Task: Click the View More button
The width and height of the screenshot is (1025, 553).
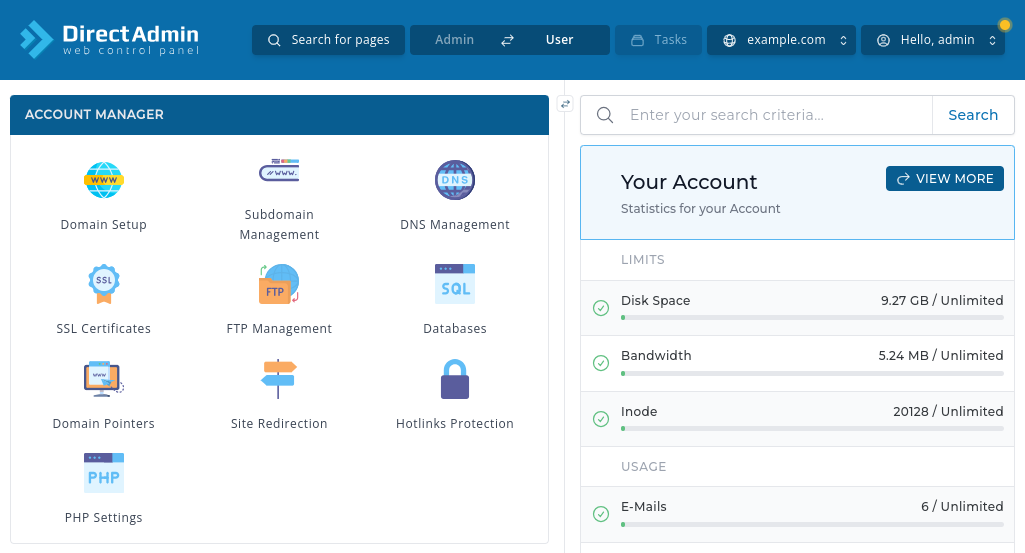Action: click(944, 179)
